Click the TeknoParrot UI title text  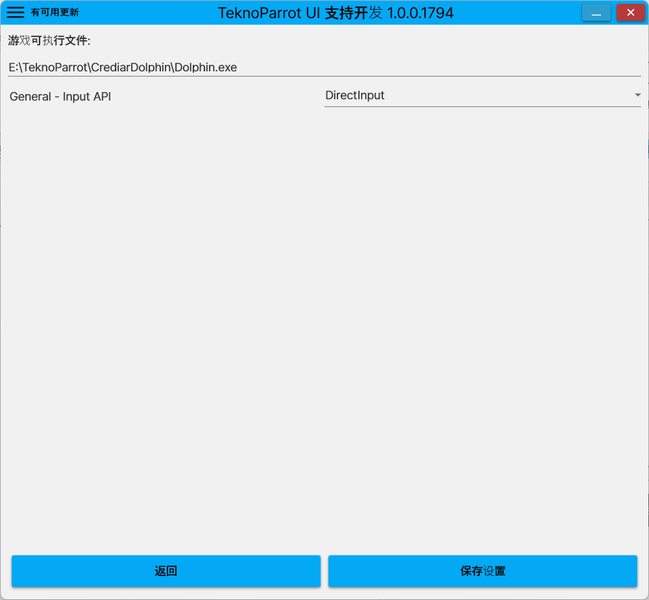click(x=336, y=13)
